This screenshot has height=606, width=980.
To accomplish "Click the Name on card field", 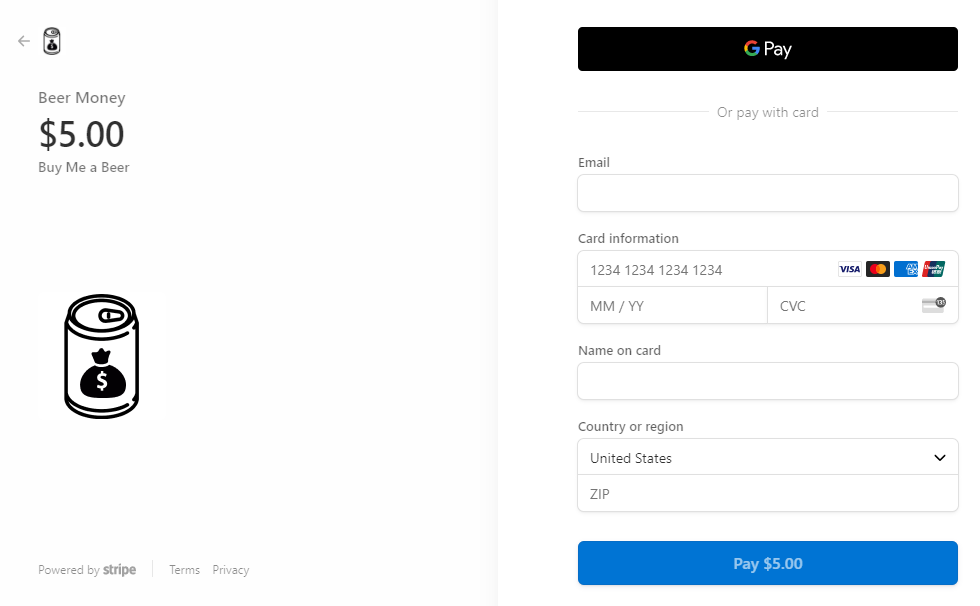I will [x=767, y=381].
